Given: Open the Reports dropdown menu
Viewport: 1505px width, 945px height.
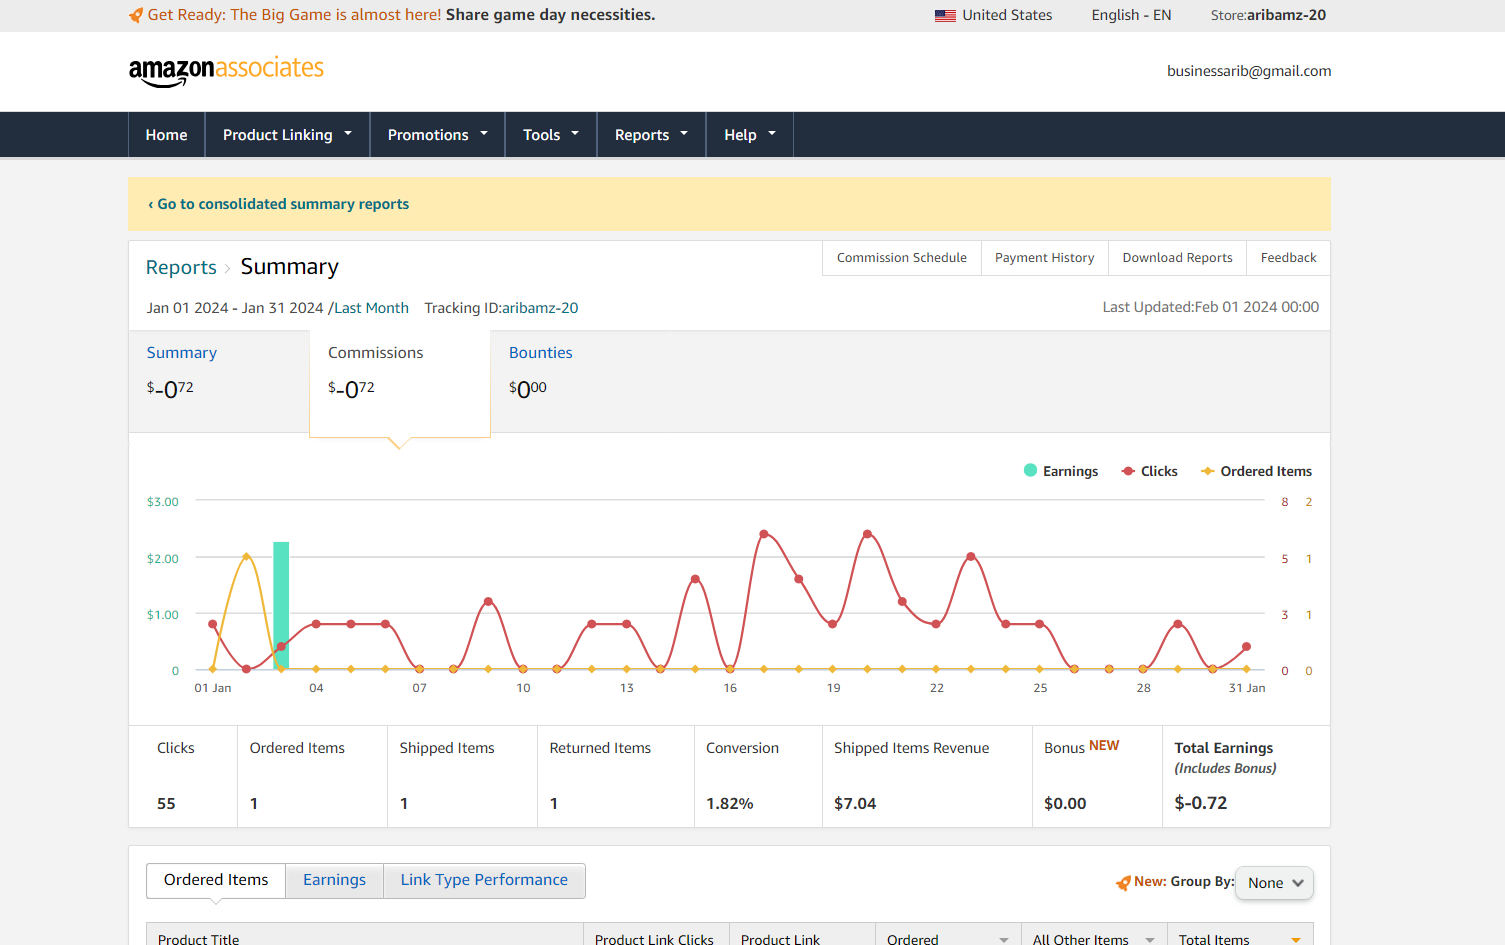Looking at the screenshot, I should (x=652, y=135).
